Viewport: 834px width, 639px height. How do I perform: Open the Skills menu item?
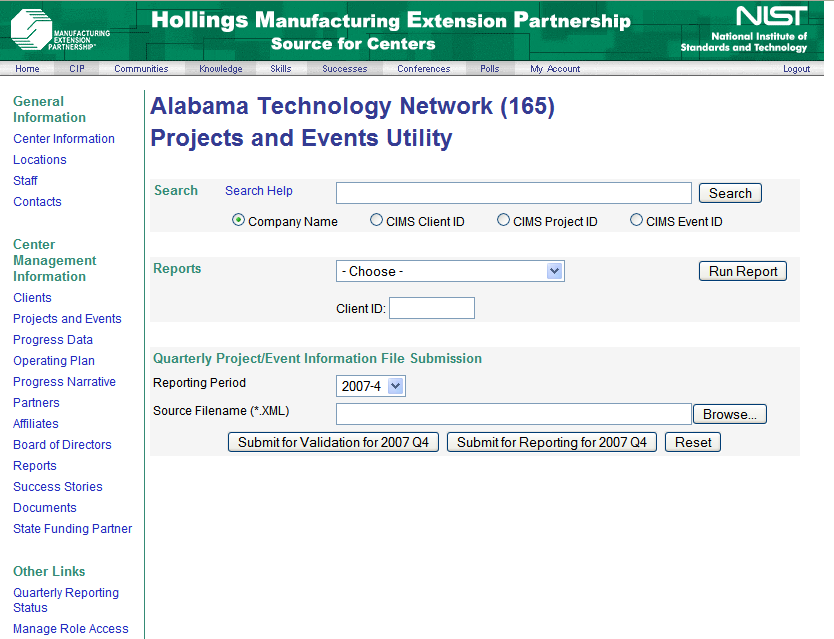(x=281, y=69)
